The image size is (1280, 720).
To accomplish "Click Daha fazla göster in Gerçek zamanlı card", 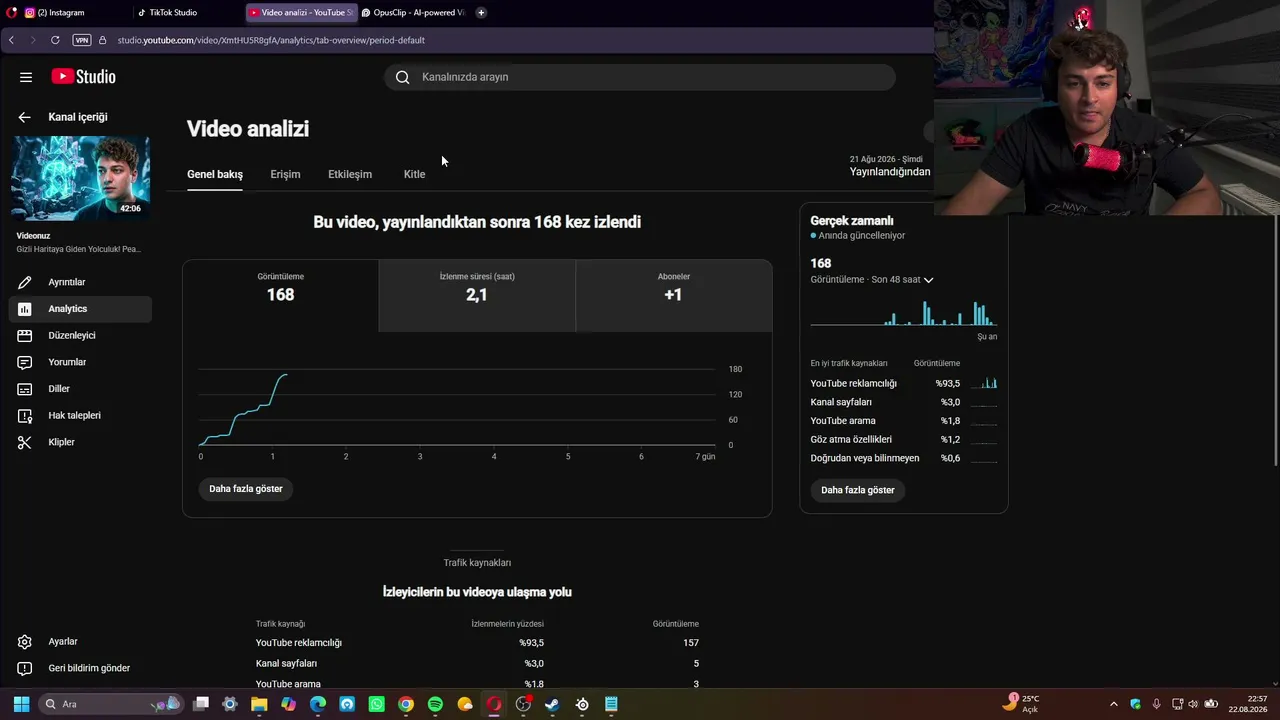I will 858,490.
